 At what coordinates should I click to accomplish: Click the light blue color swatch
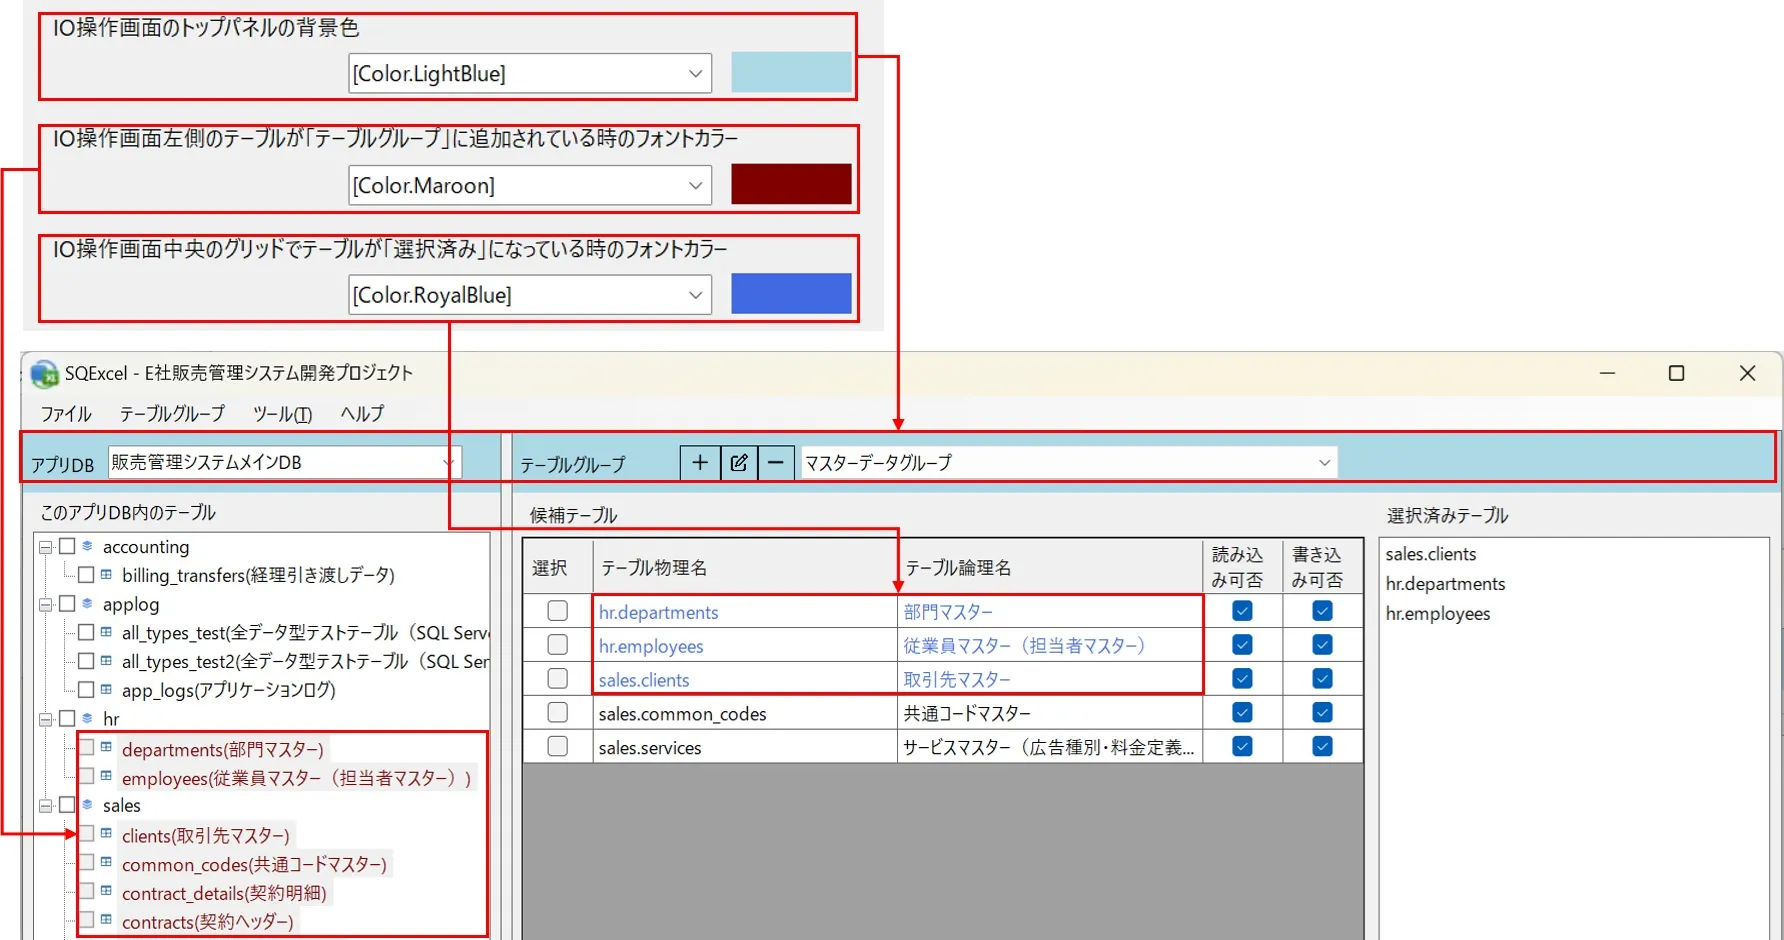click(x=791, y=73)
